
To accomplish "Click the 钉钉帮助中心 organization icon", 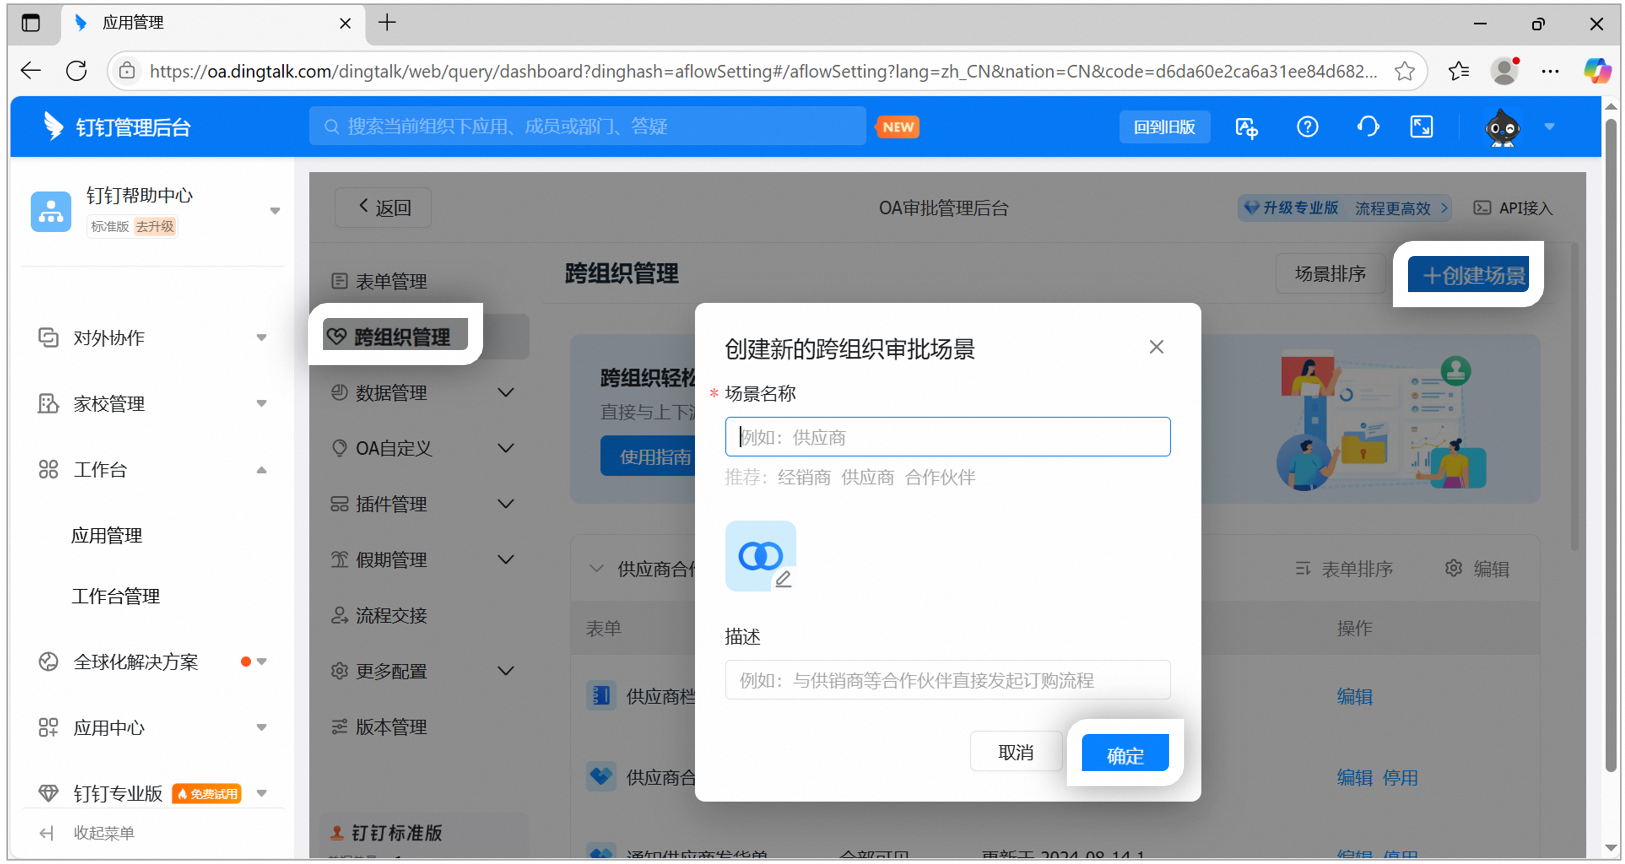I will pos(51,211).
